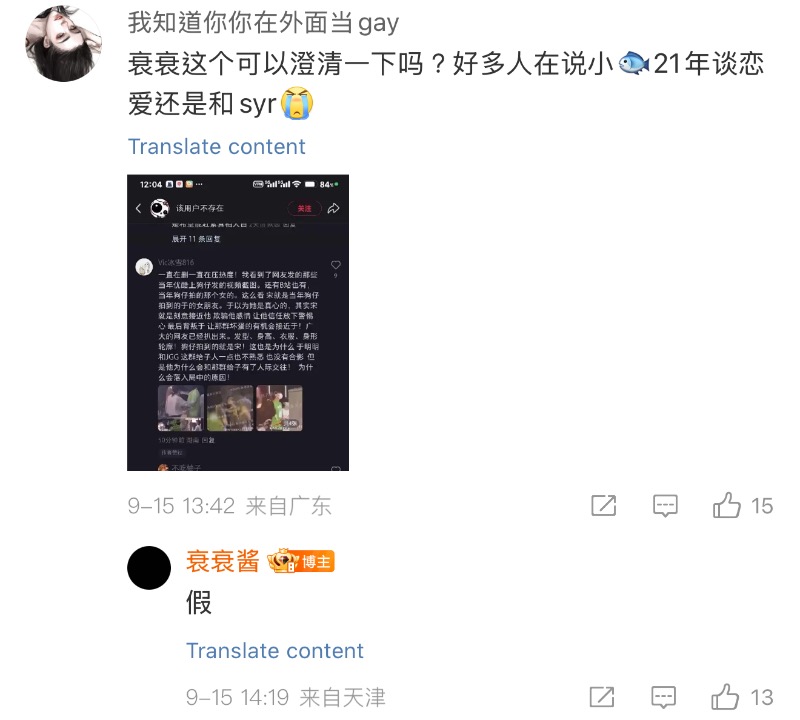
Task: Share the first comment via repost icon
Action: coord(604,506)
